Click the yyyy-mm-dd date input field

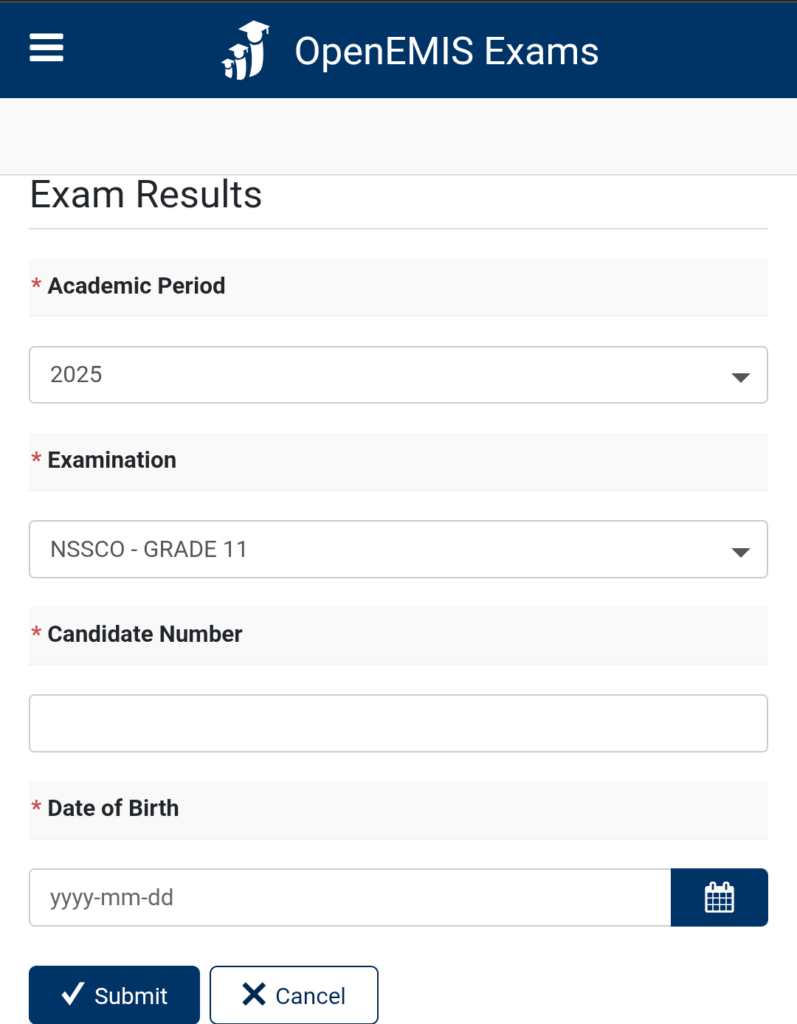pos(349,897)
